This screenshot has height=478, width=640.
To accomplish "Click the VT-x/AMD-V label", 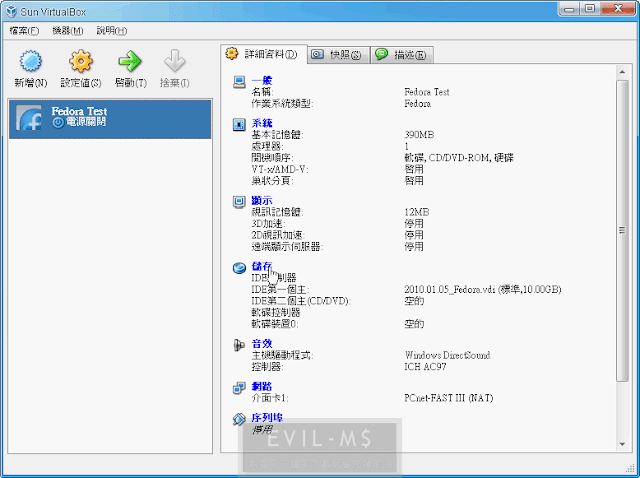I will [280, 169].
